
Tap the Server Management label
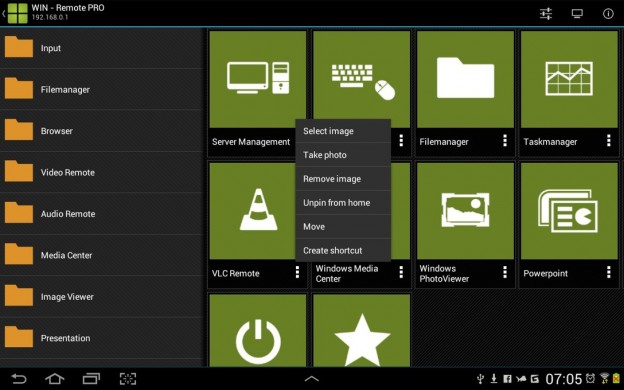tap(251, 142)
